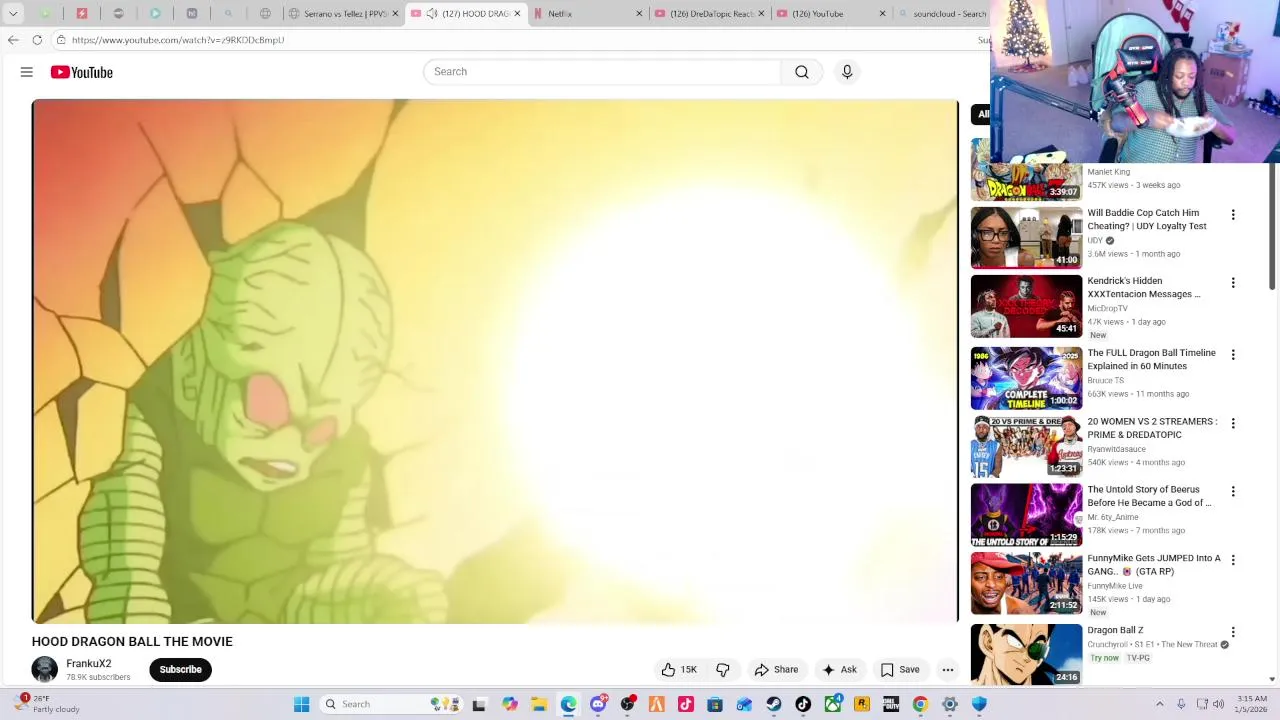This screenshot has height=720, width=1280.
Task: Open options for Untold Story of Beerus
Action: tap(1233, 491)
